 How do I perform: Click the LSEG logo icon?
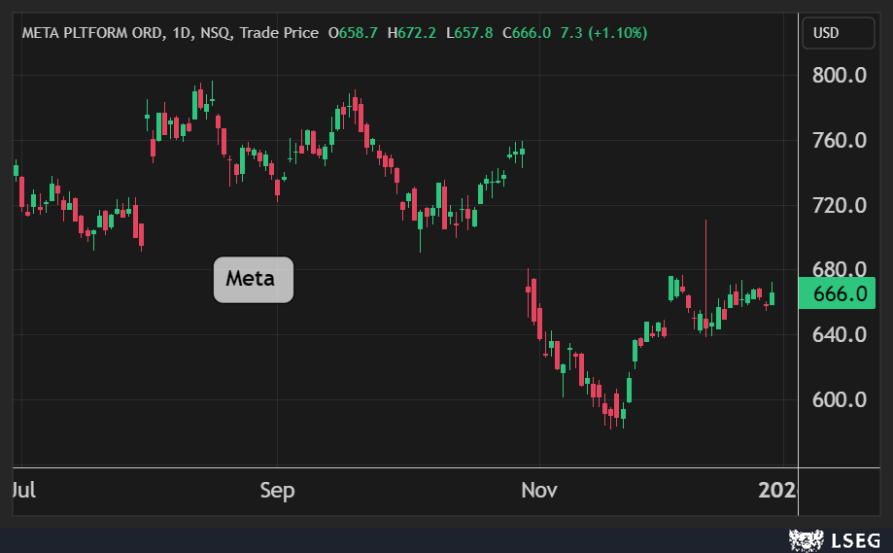[x=806, y=541]
